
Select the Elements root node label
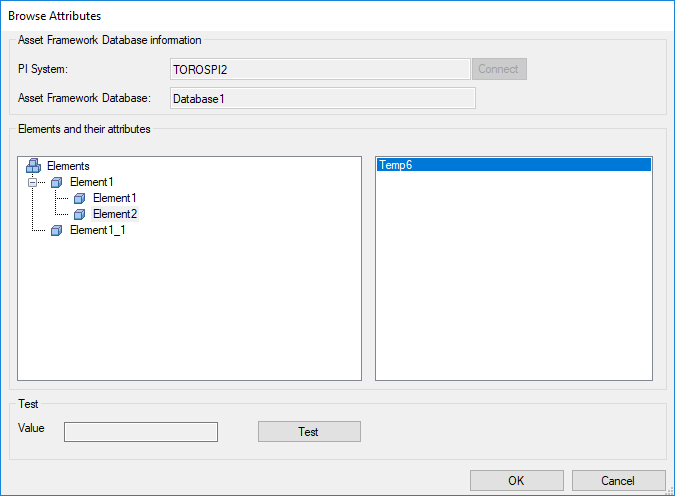[68, 166]
